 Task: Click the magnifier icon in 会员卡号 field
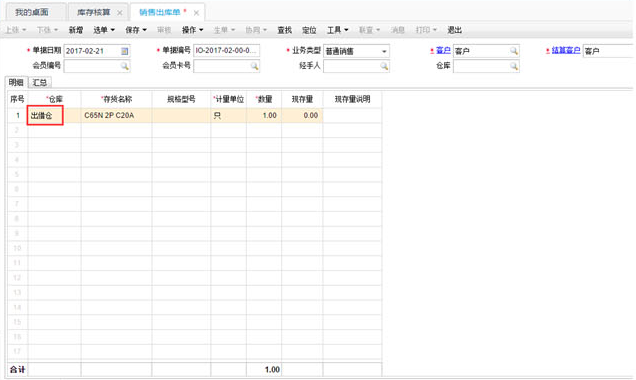pyautogui.click(x=254, y=66)
